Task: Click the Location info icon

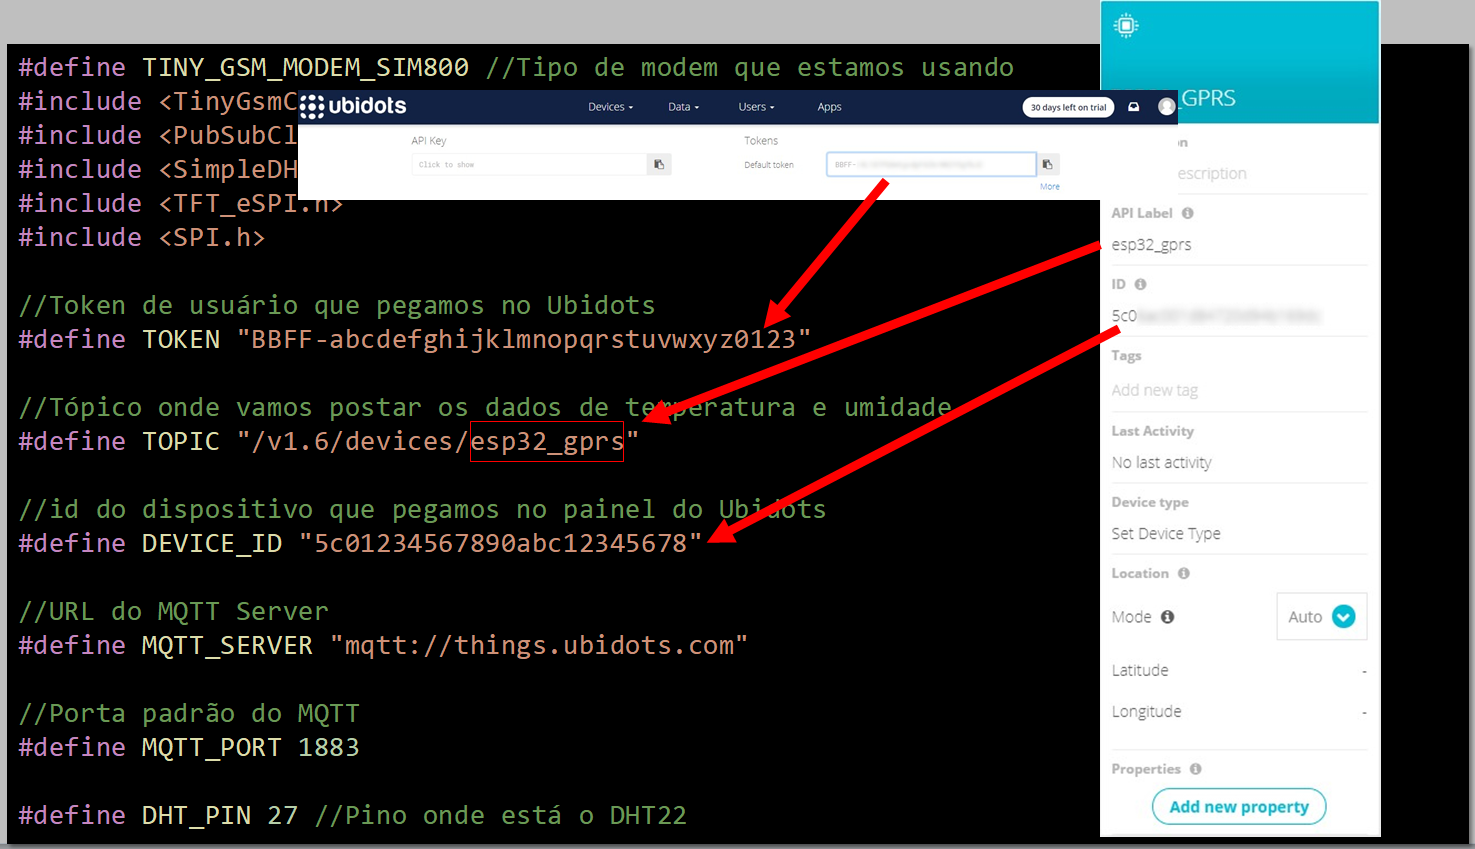Action: (1182, 573)
